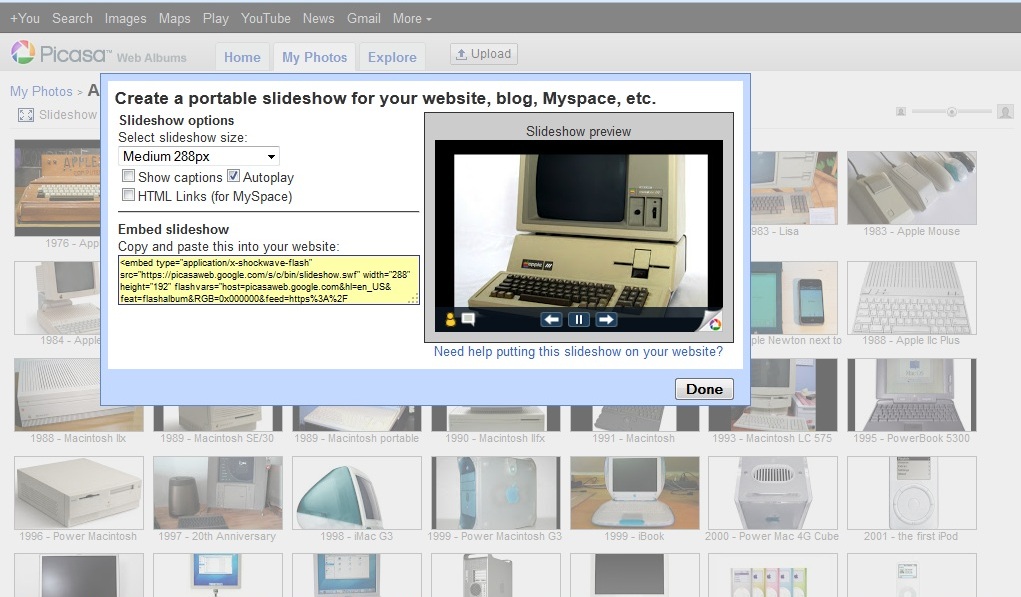Open the slideshow size dropdown

point(199,156)
